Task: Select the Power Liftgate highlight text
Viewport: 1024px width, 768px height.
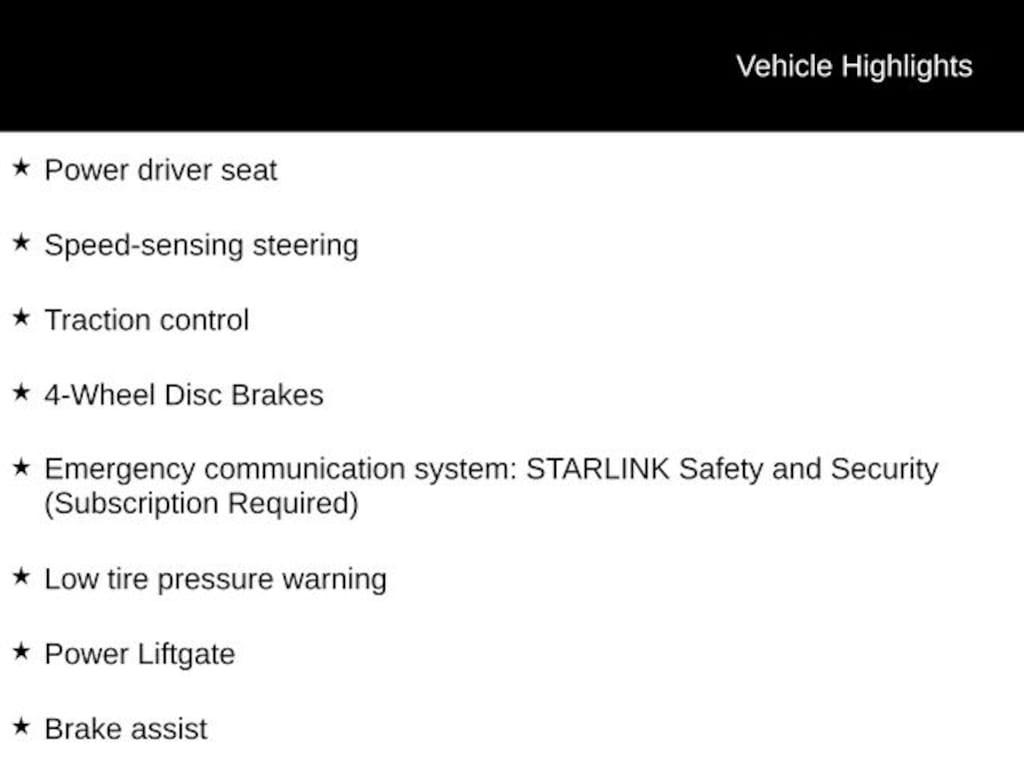Action: coord(139,654)
